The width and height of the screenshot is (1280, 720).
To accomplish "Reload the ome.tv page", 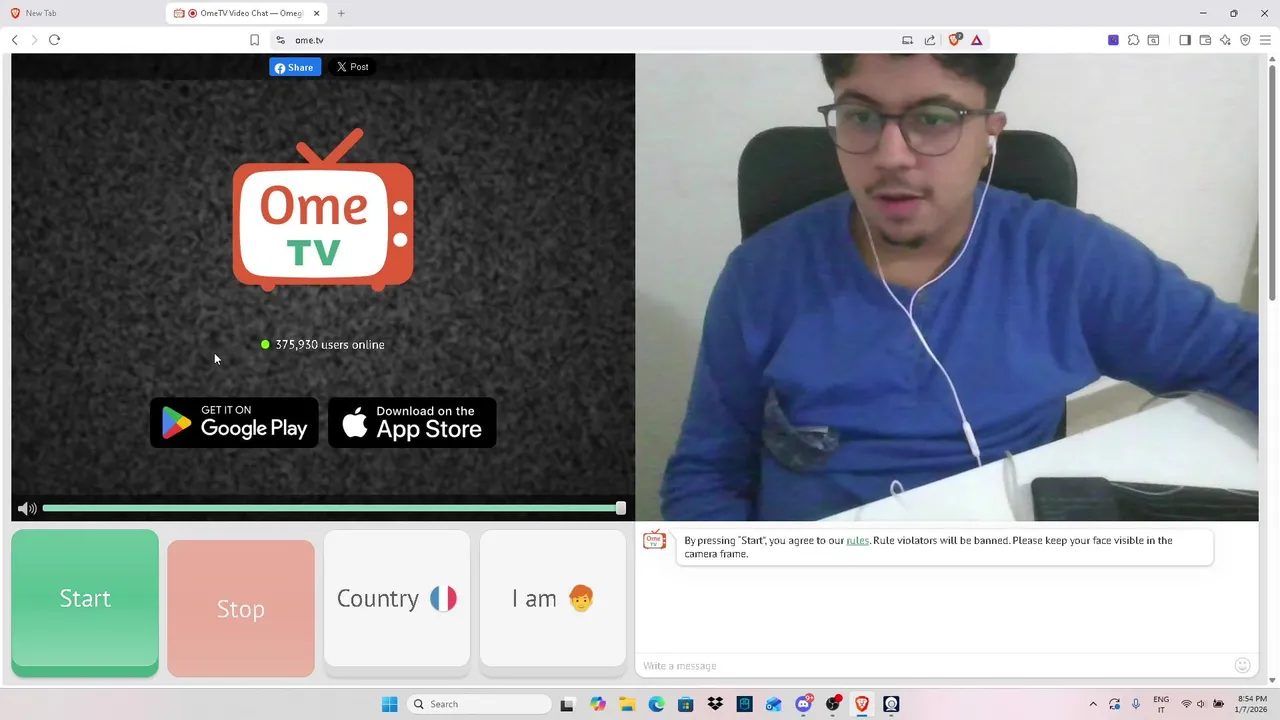I will pyautogui.click(x=54, y=40).
